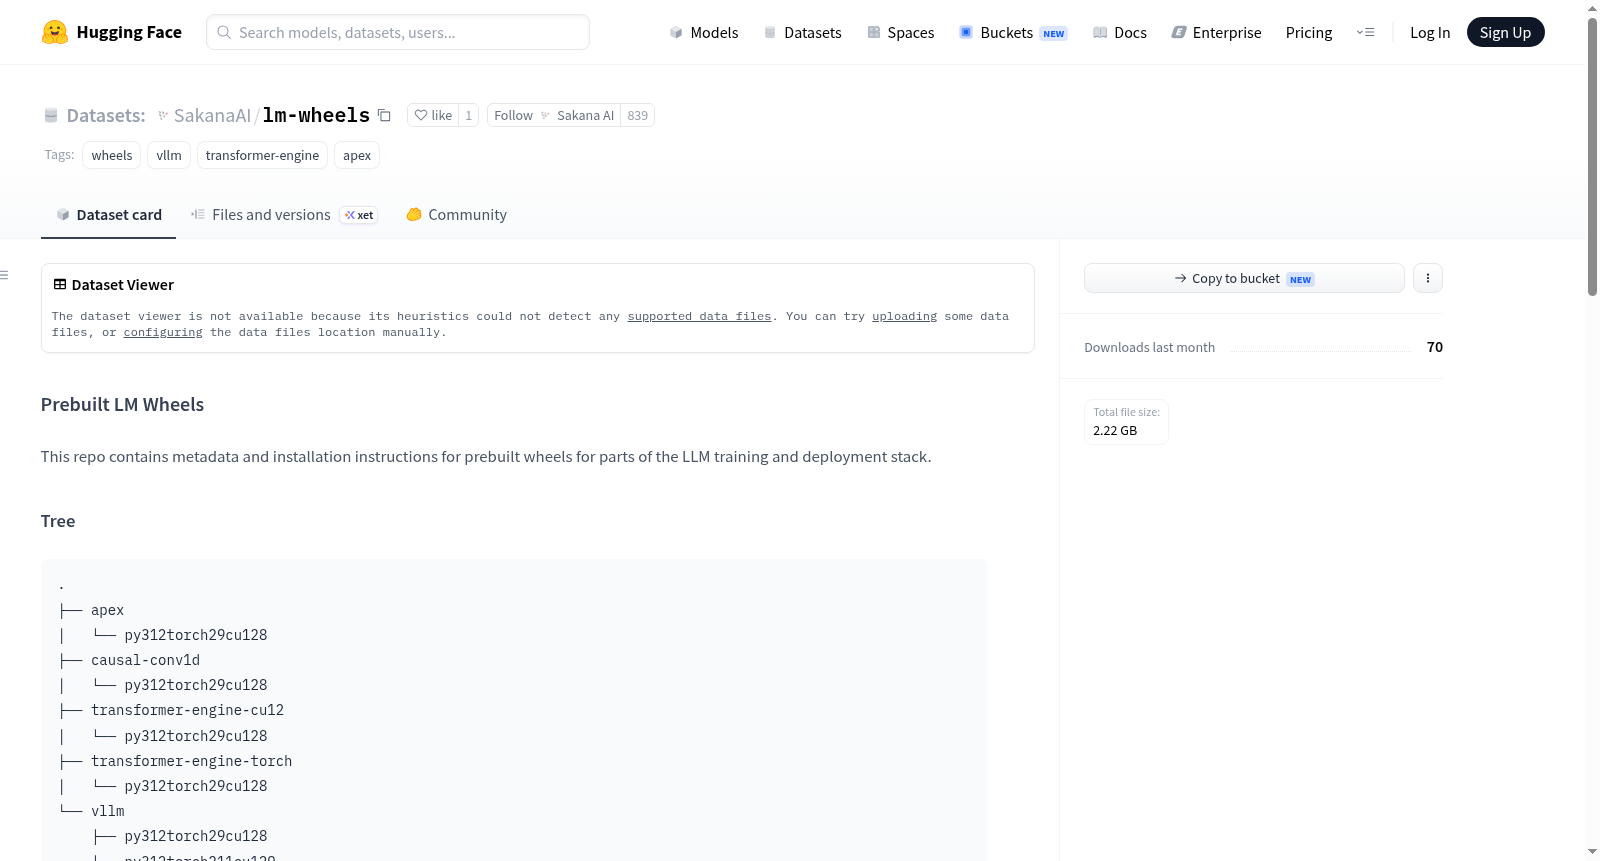This screenshot has width=1600, height=861.
Task: Select the apex tag
Action: click(x=357, y=155)
